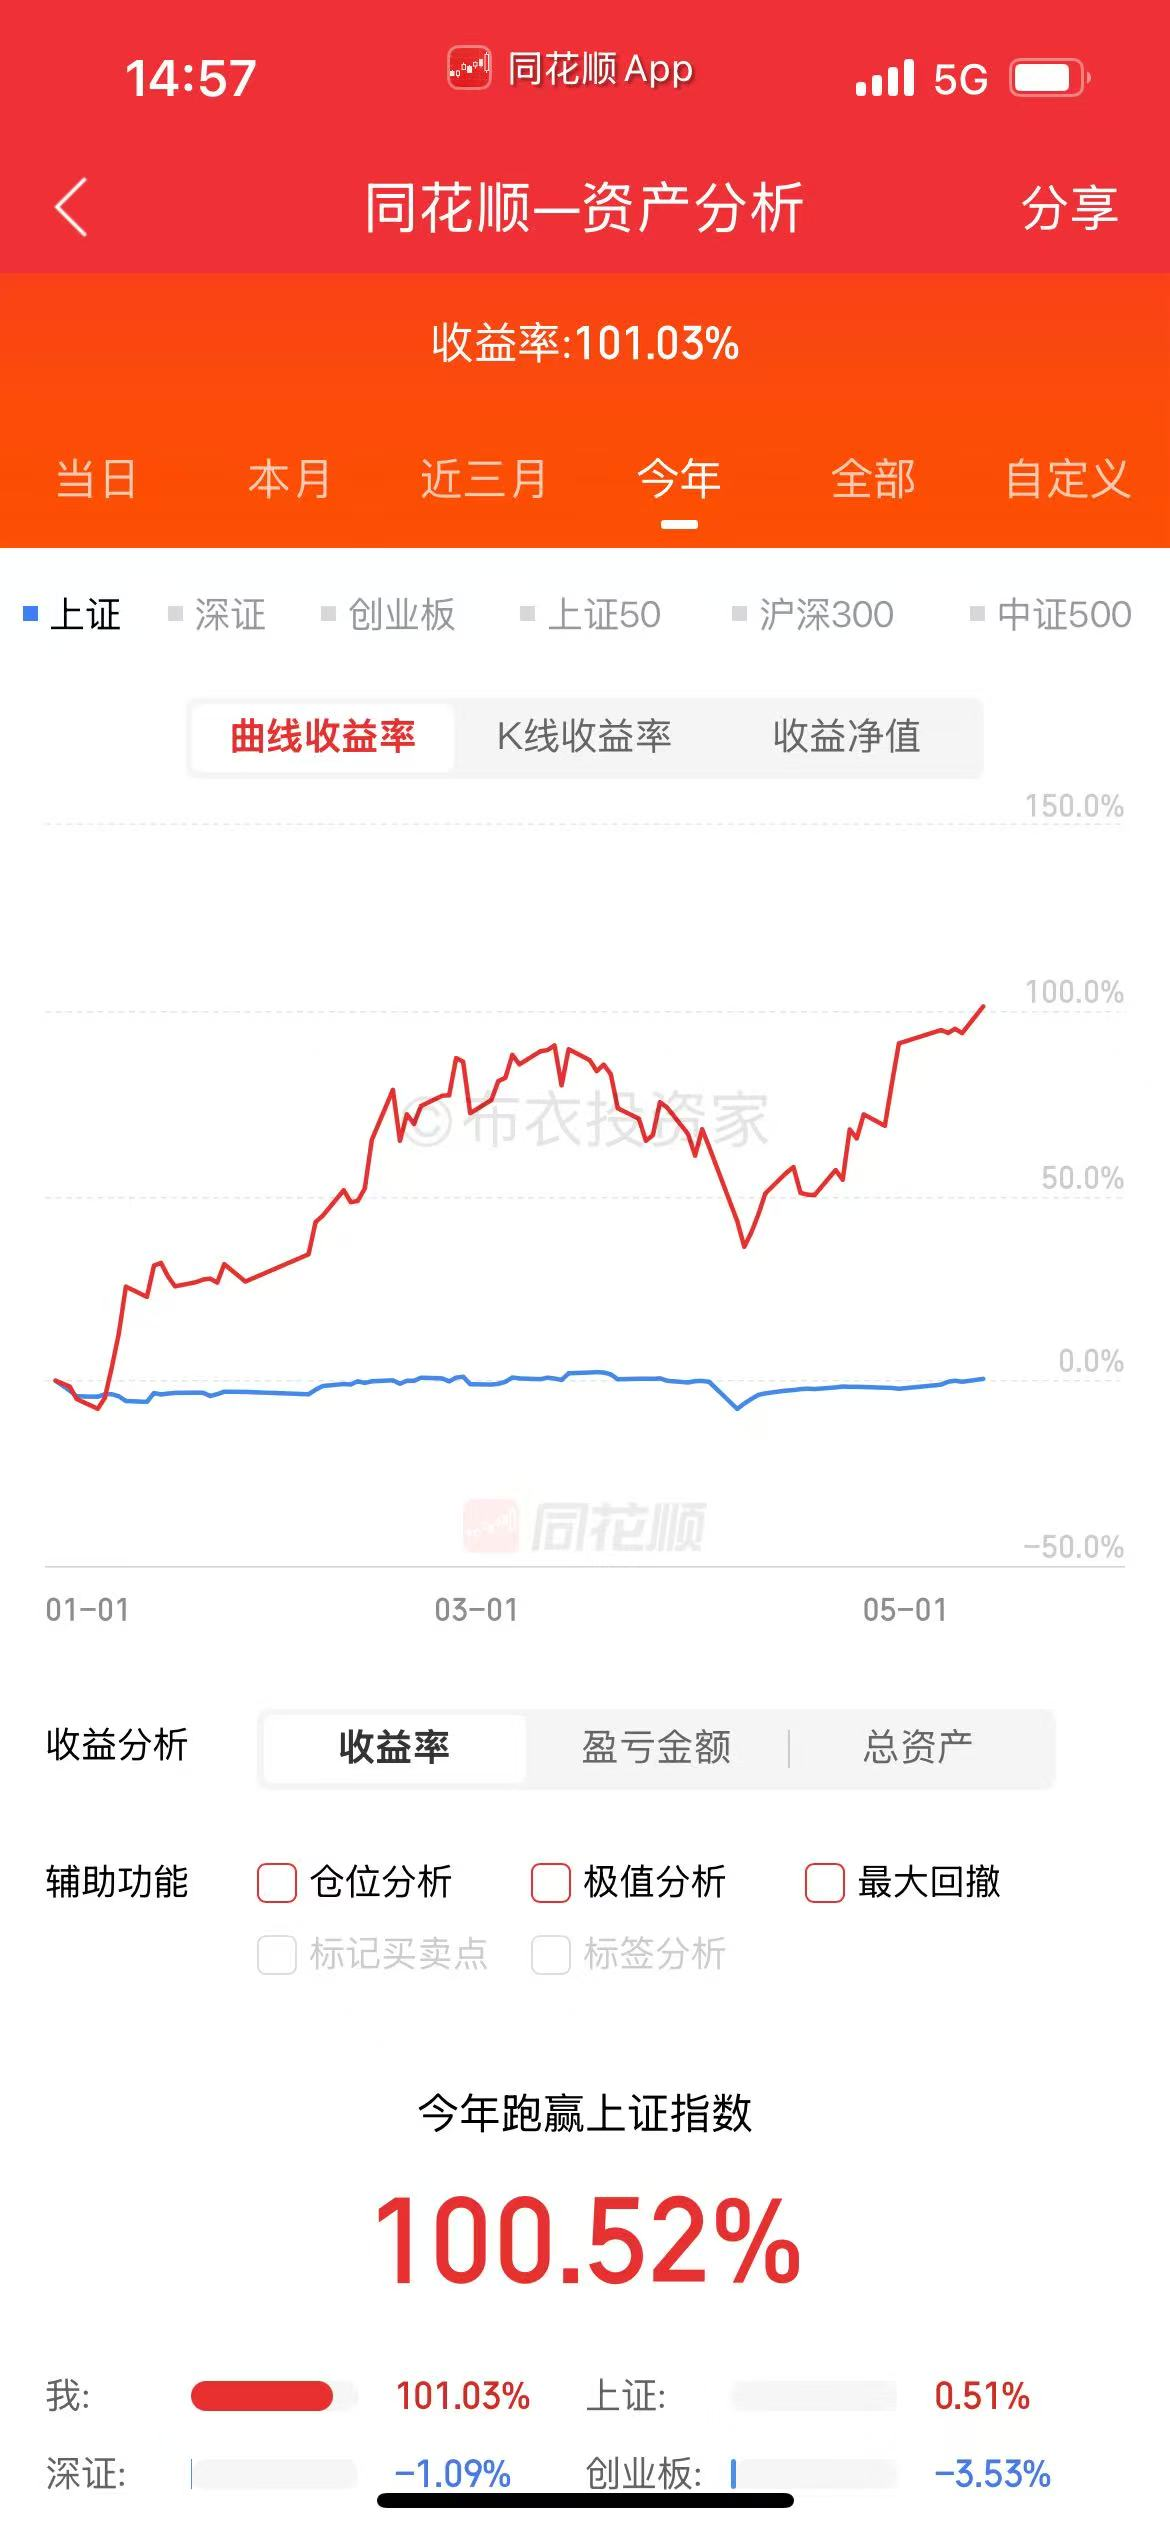Image resolution: width=1170 pixels, height=2532 pixels.
Task: Toggle the 创业板 index legend marker
Action: click(x=328, y=613)
